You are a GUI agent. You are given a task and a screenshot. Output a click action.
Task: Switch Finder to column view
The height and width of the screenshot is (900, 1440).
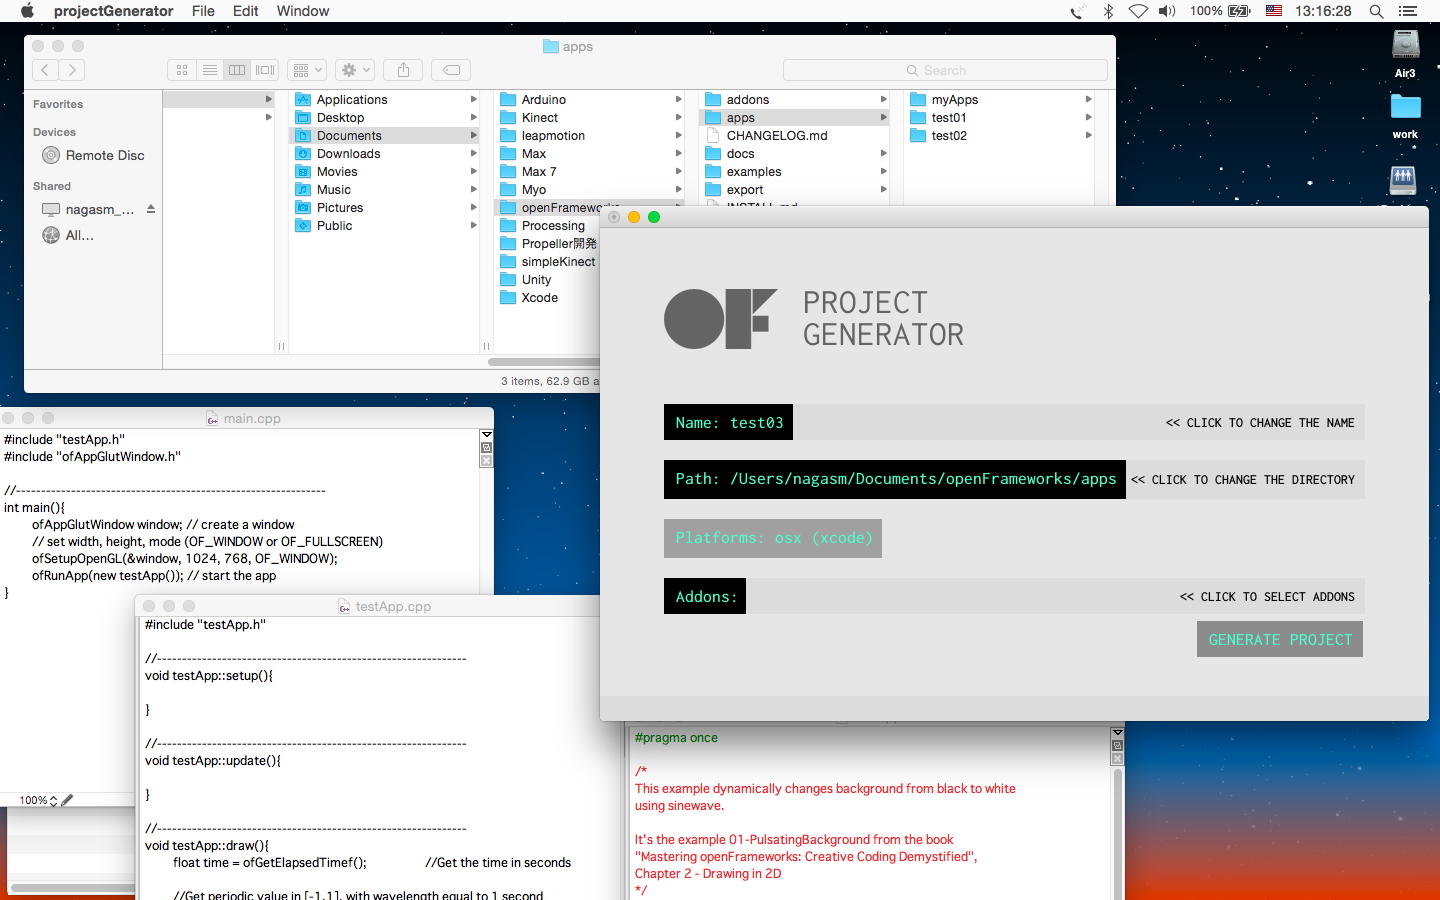[237, 70]
